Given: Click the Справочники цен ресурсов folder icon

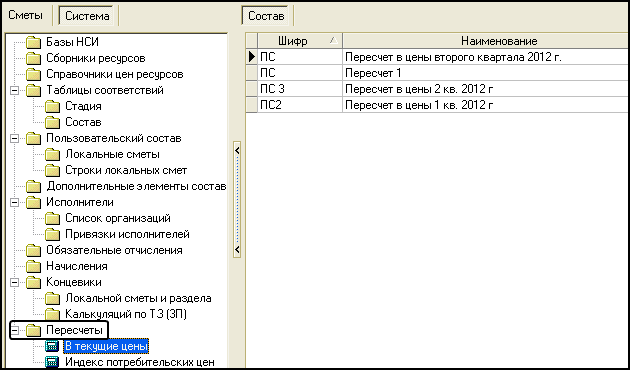Looking at the screenshot, I should [x=34, y=74].
